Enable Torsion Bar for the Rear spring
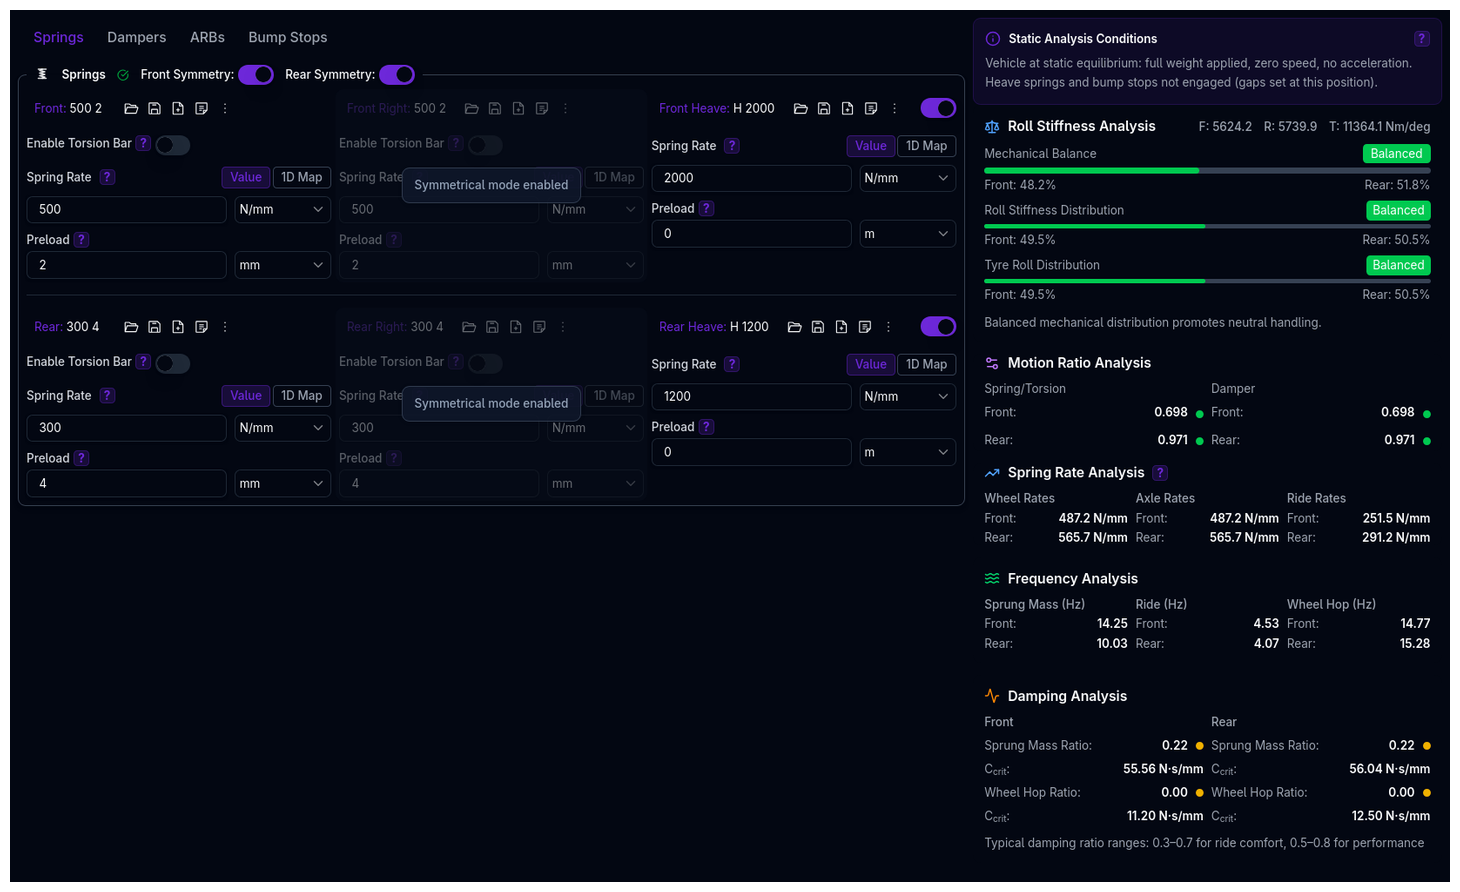The height and width of the screenshot is (892, 1460). 172,362
